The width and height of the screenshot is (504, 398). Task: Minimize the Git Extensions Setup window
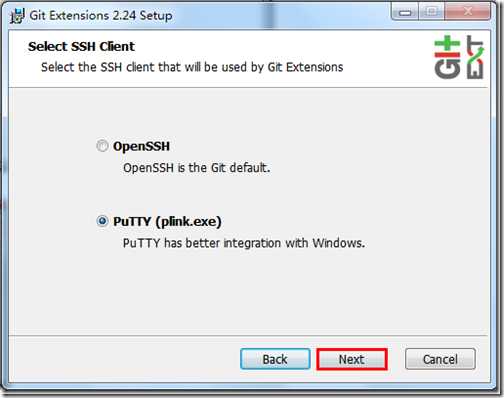tap(405, 13)
